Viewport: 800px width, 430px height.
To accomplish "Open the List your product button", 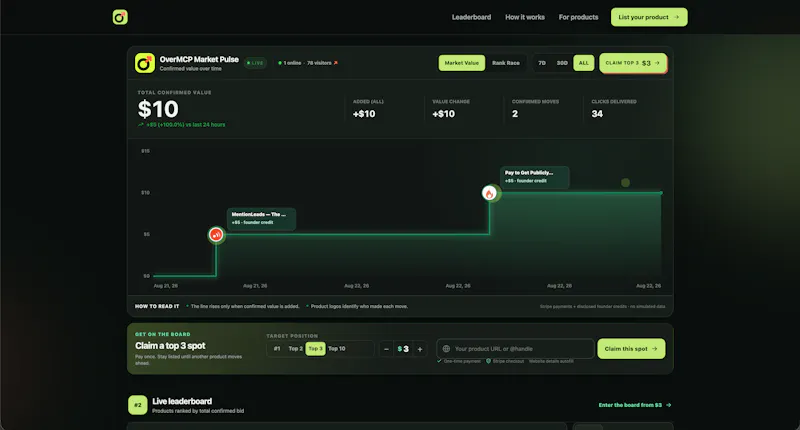I will tap(649, 17).
